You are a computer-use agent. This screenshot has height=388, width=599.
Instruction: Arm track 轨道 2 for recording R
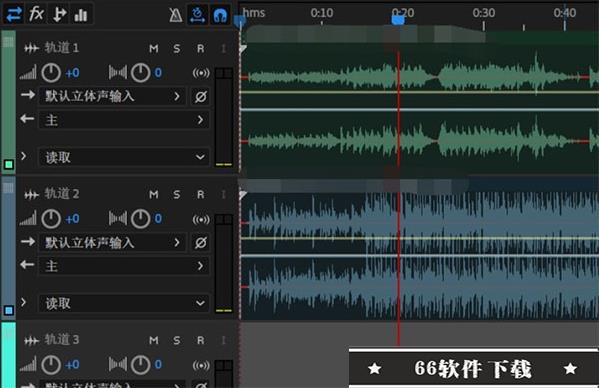click(201, 195)
